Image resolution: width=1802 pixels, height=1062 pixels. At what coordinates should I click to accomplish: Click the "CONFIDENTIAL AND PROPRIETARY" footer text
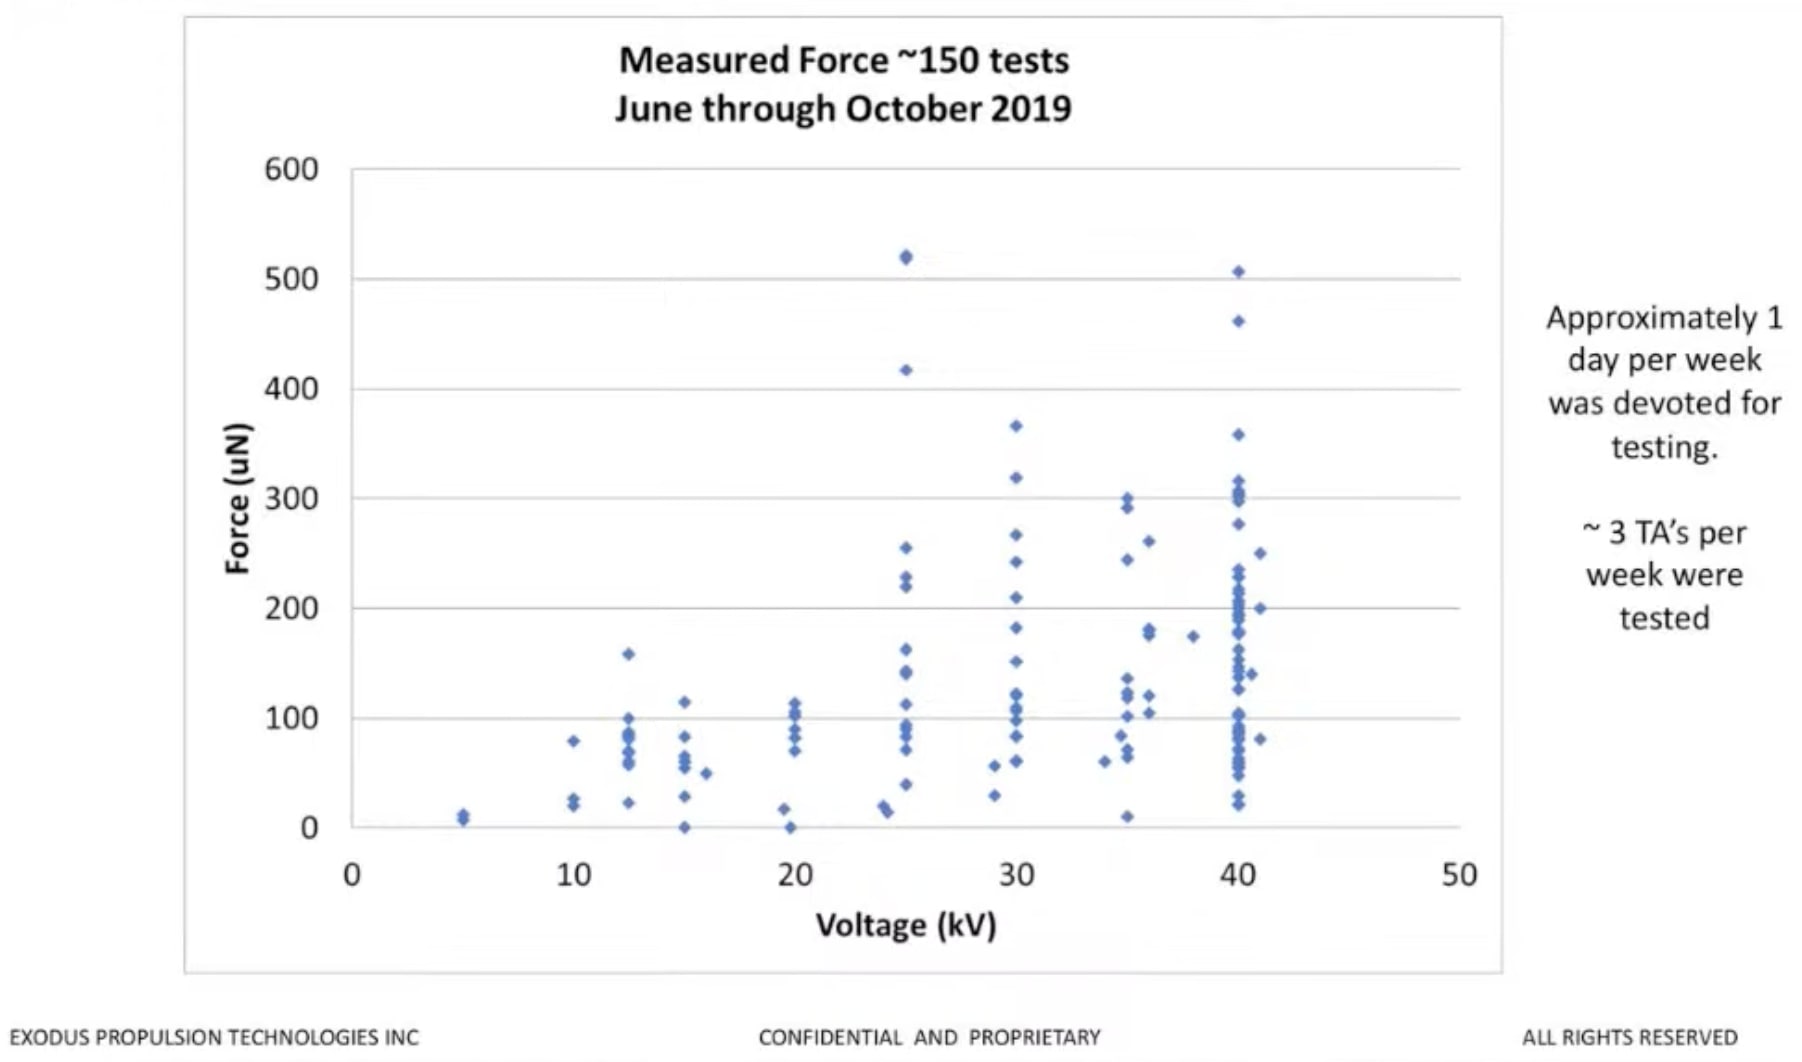point(929,1038)
